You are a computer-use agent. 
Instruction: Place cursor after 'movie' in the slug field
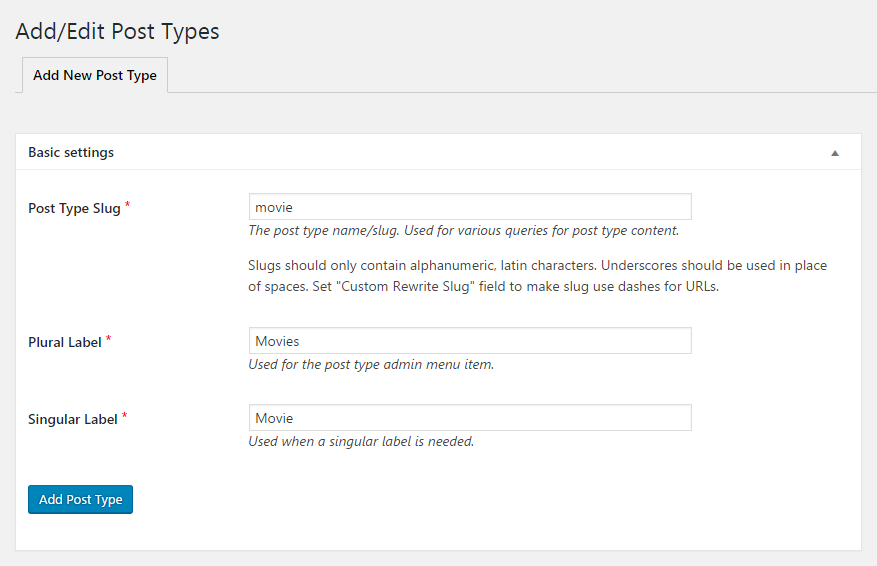point(294,207)
